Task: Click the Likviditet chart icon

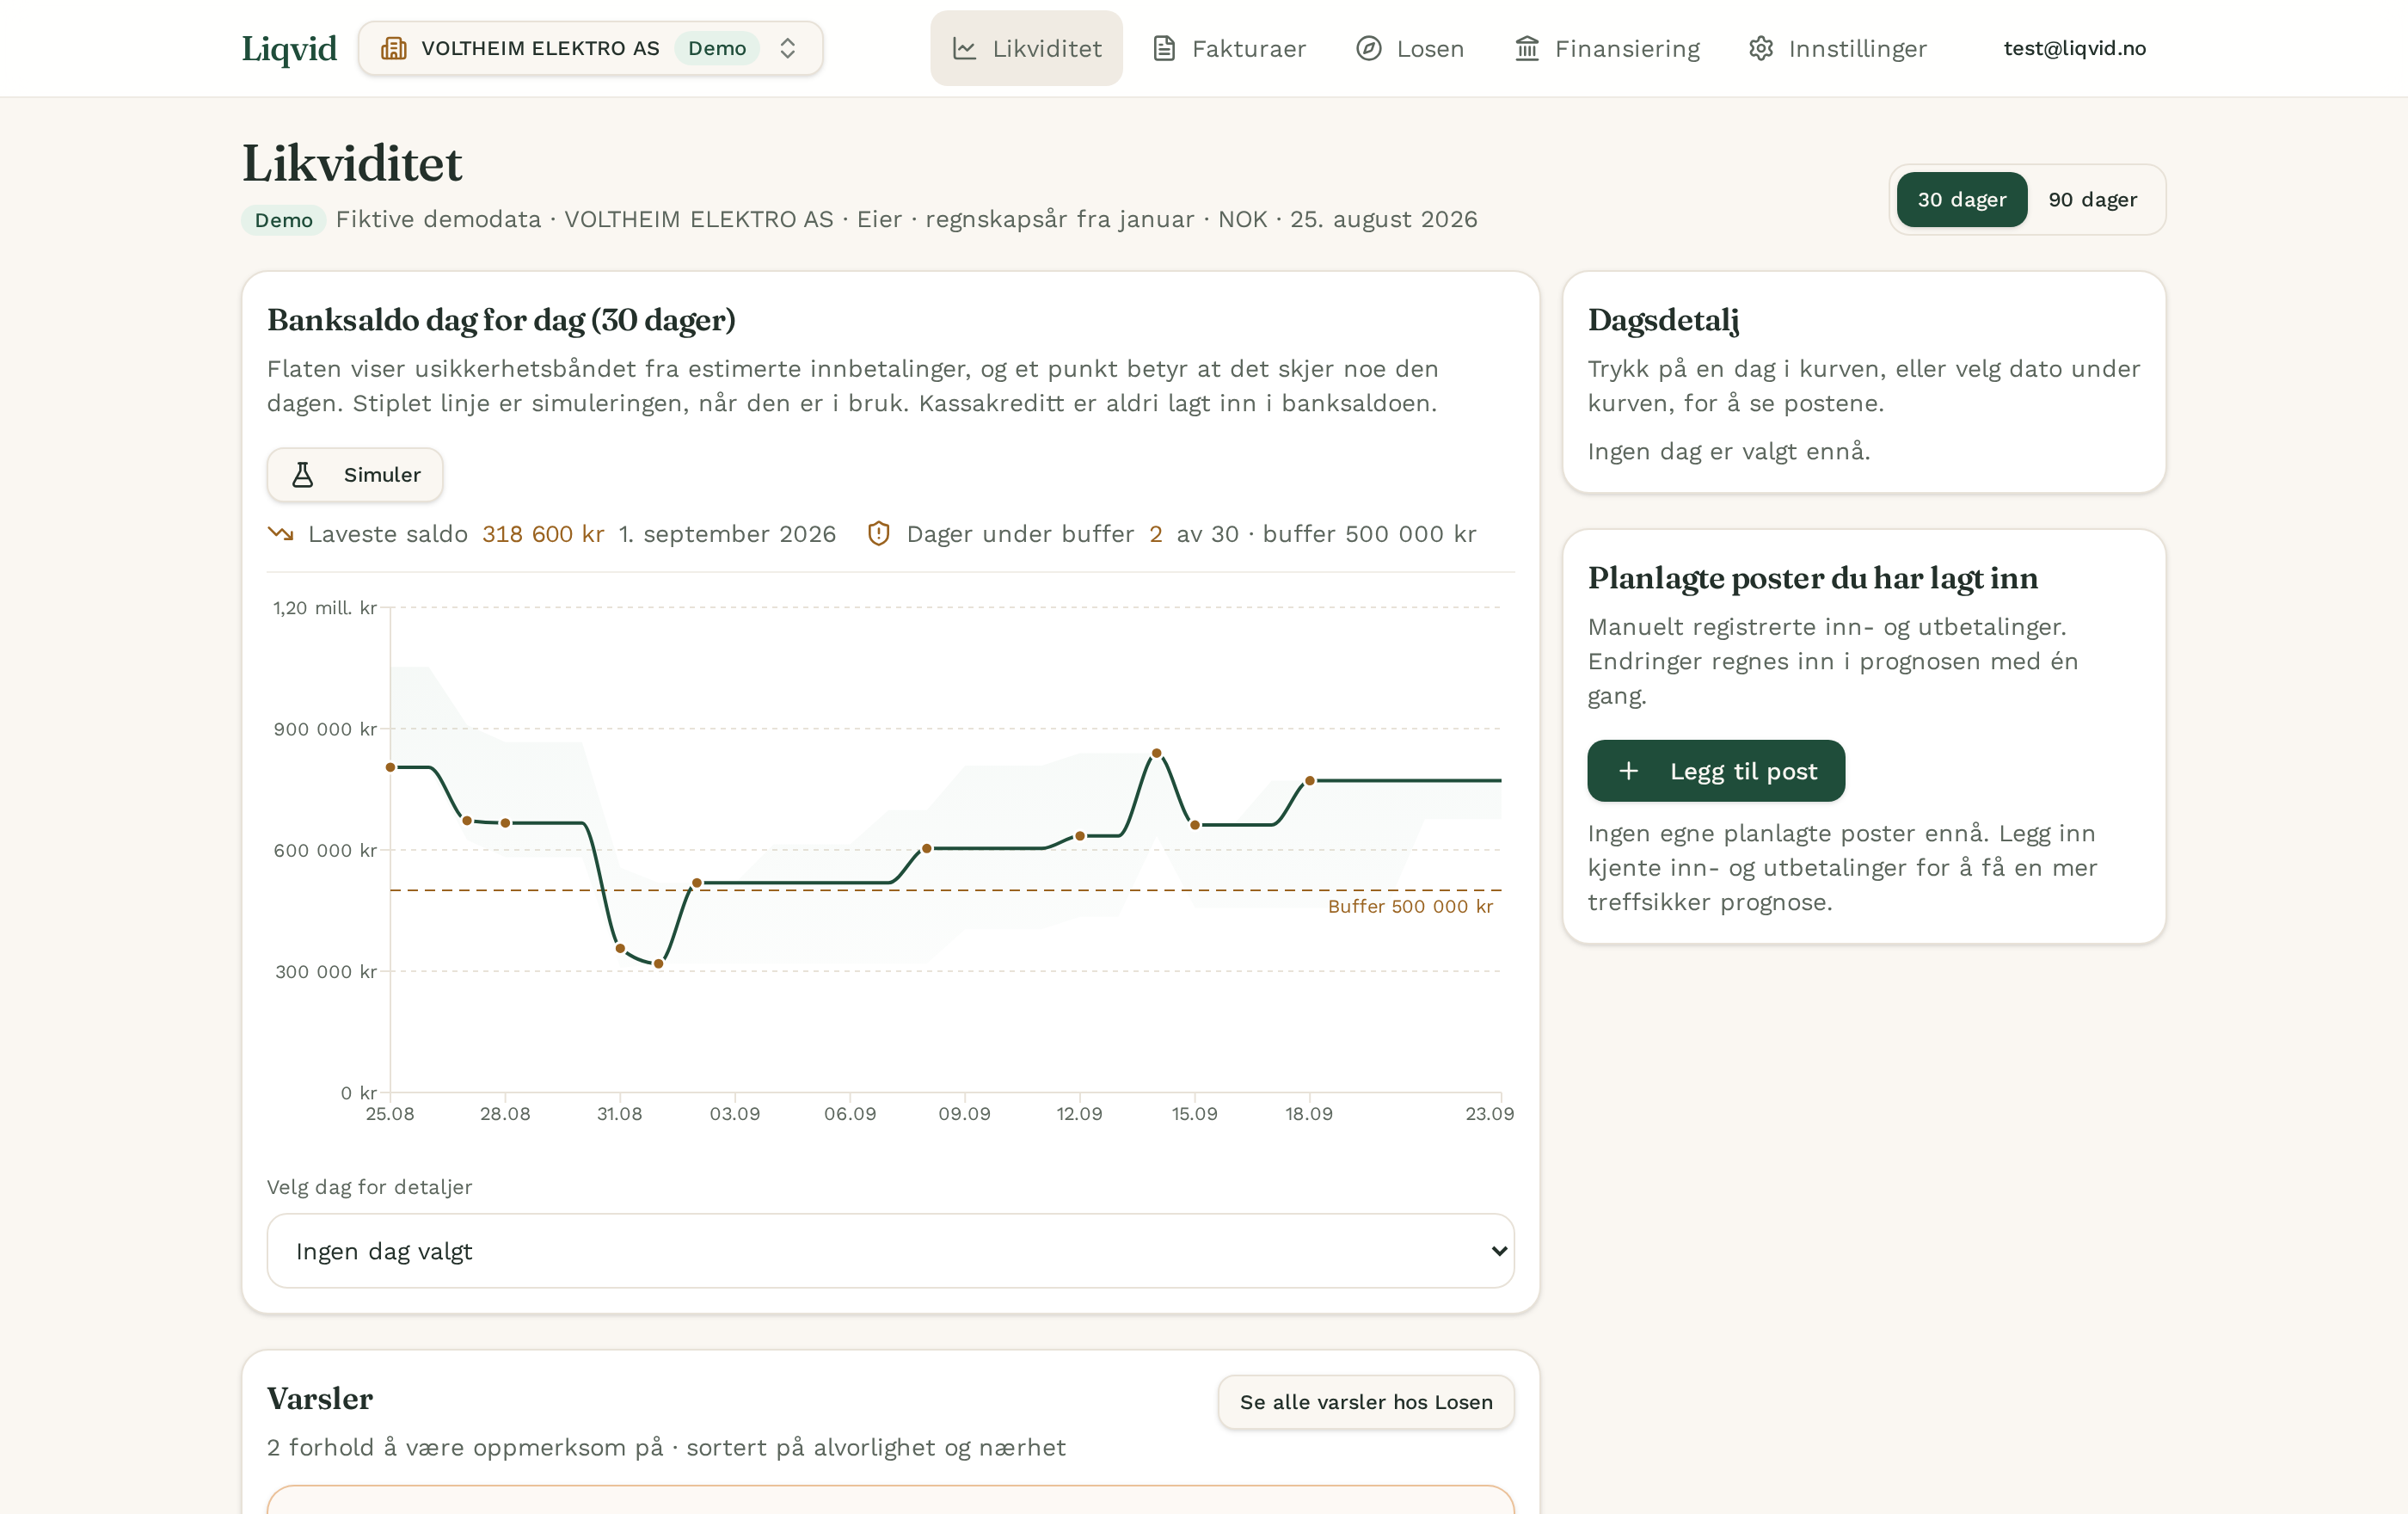Action: [x=964, y=48]
